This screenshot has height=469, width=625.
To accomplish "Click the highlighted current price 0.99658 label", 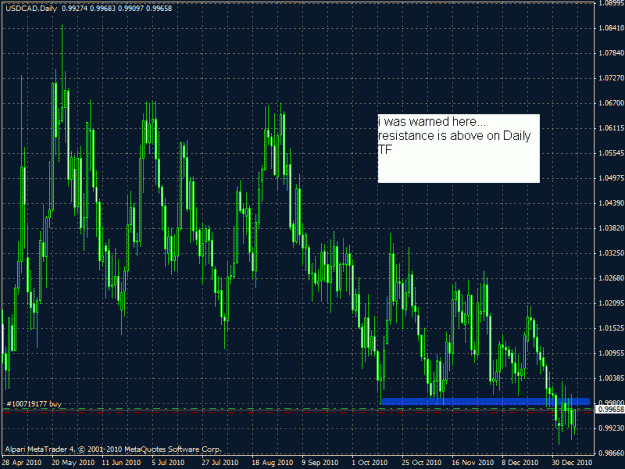I will 610,409.
